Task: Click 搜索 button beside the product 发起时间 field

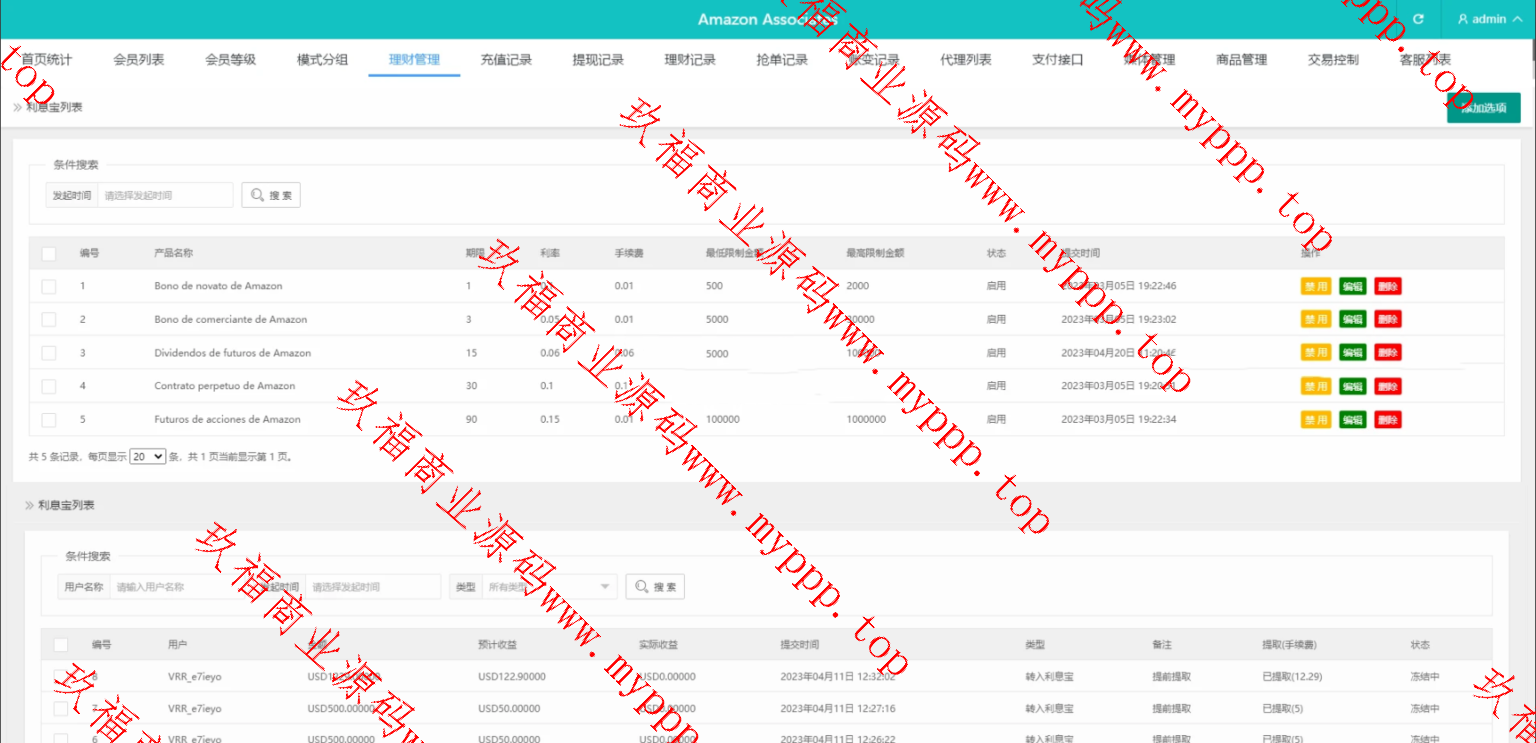Action: coord(271,195)
